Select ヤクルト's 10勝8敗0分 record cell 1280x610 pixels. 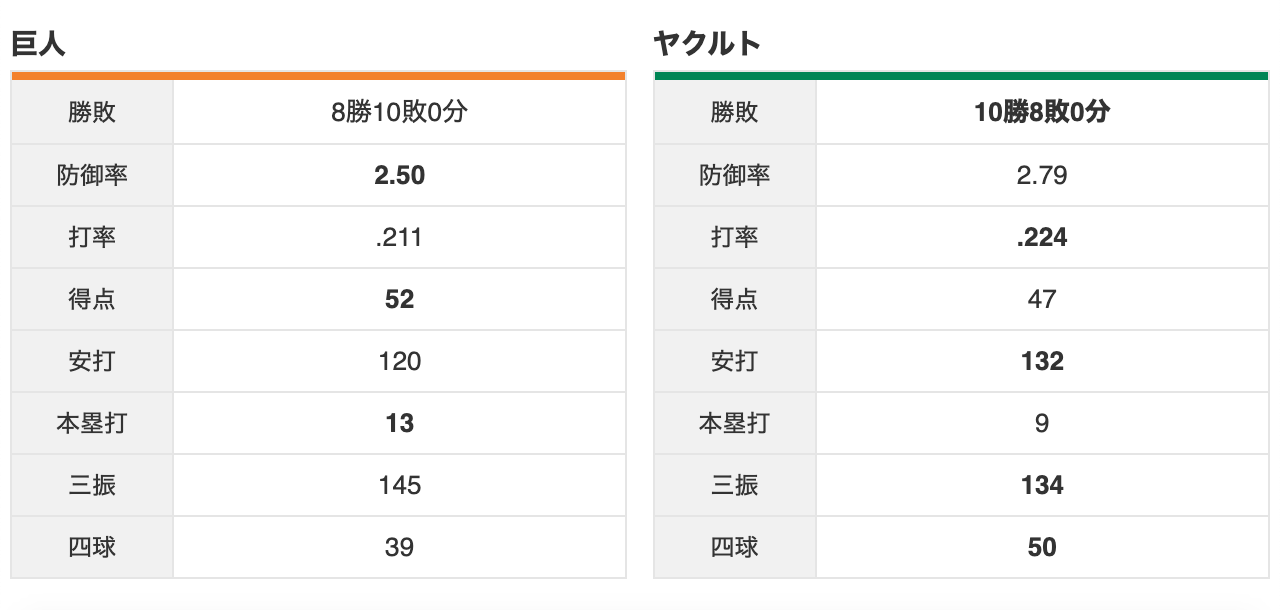pyautogui.click(x=1042, y=113)
